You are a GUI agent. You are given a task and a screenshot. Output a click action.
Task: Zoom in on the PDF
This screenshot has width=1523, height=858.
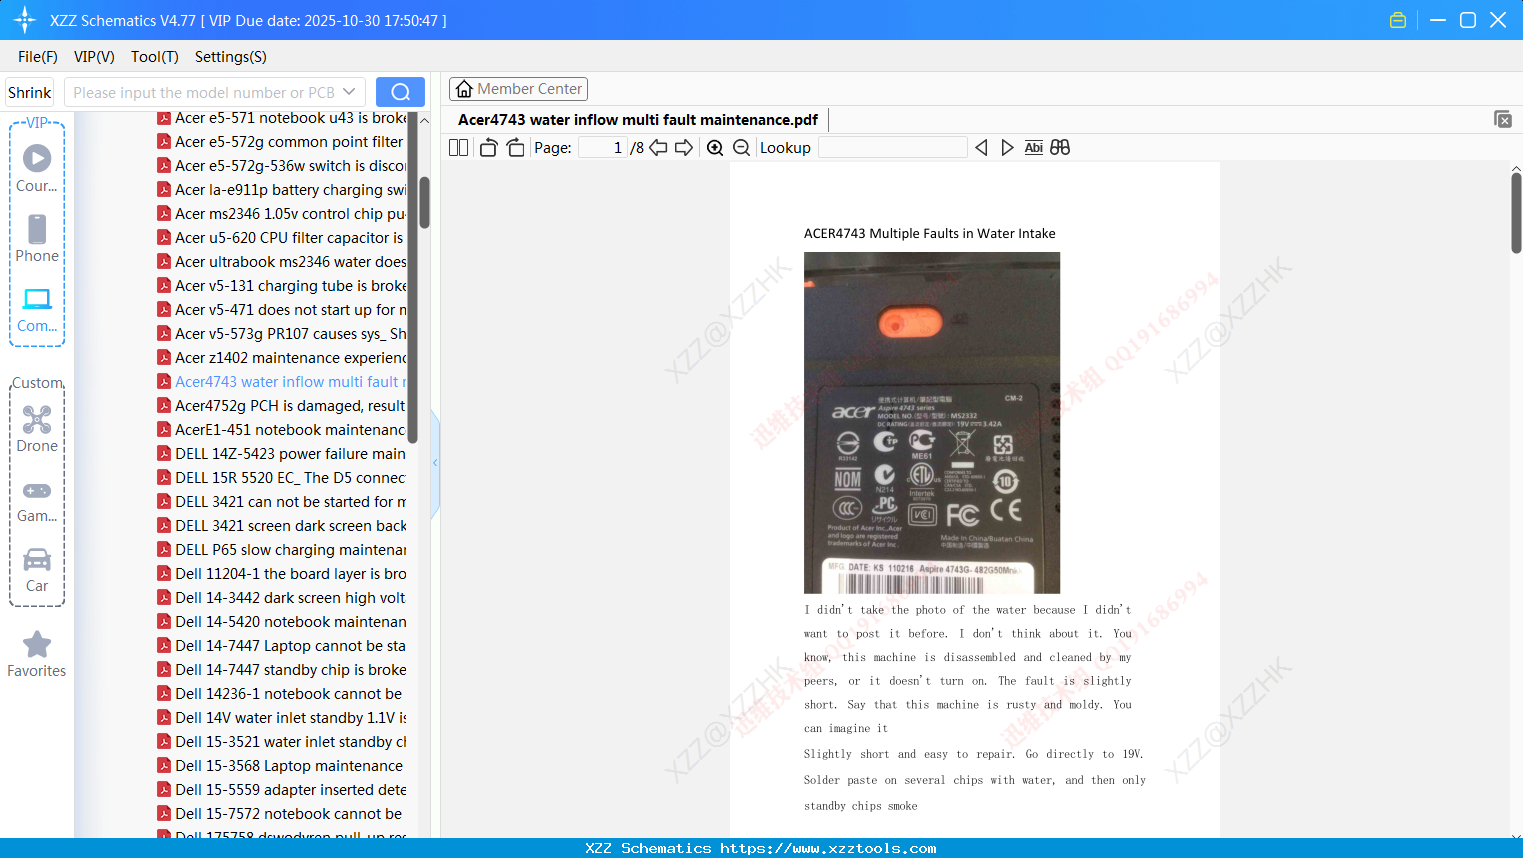point(715,148)
